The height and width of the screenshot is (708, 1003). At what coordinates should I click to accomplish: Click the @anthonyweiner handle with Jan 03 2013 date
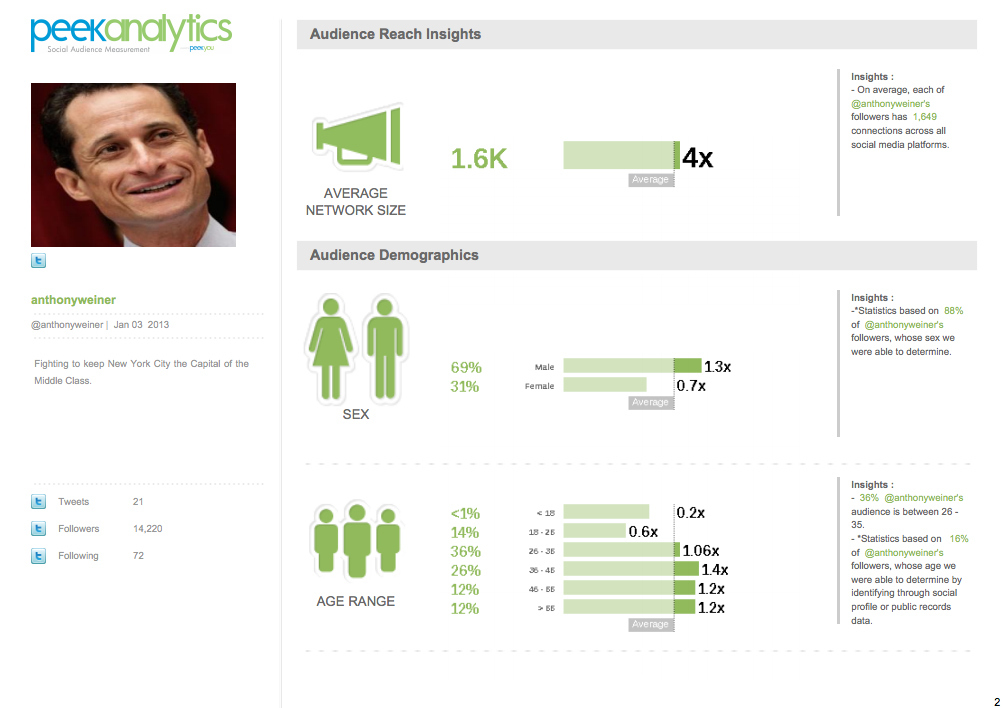(x=100, y=325)
